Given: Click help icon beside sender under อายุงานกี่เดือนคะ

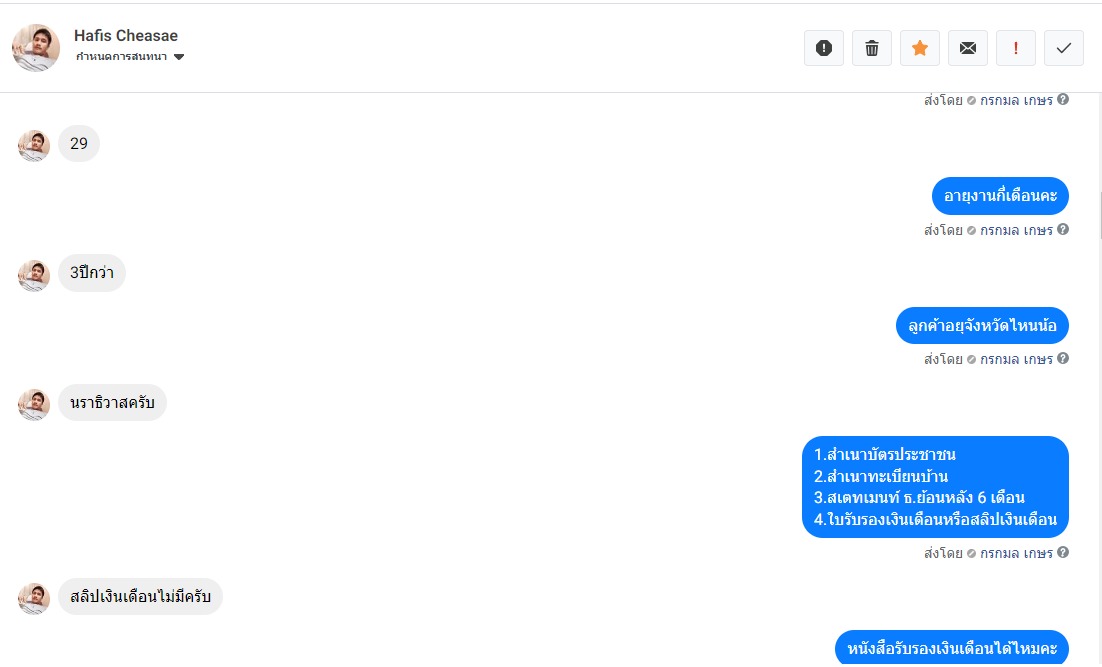Looking at the screenshot, I should tap(1063, 229).
